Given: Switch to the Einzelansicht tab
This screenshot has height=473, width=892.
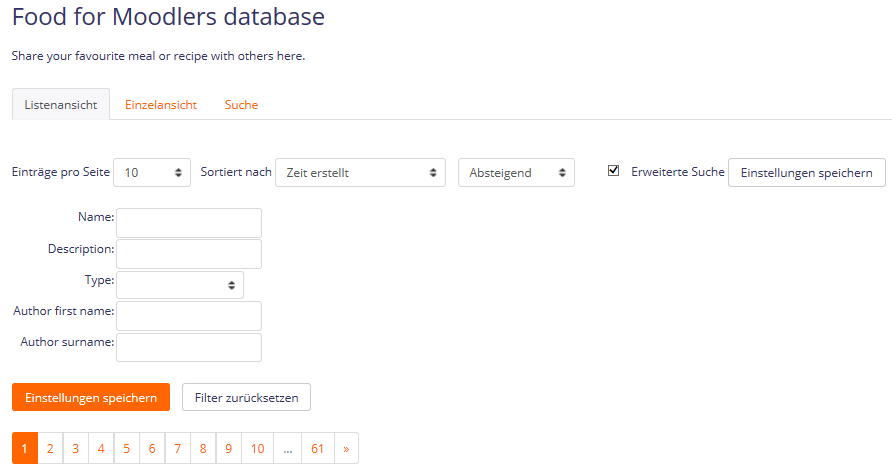Looking at the screenshot, I should 161,105.
